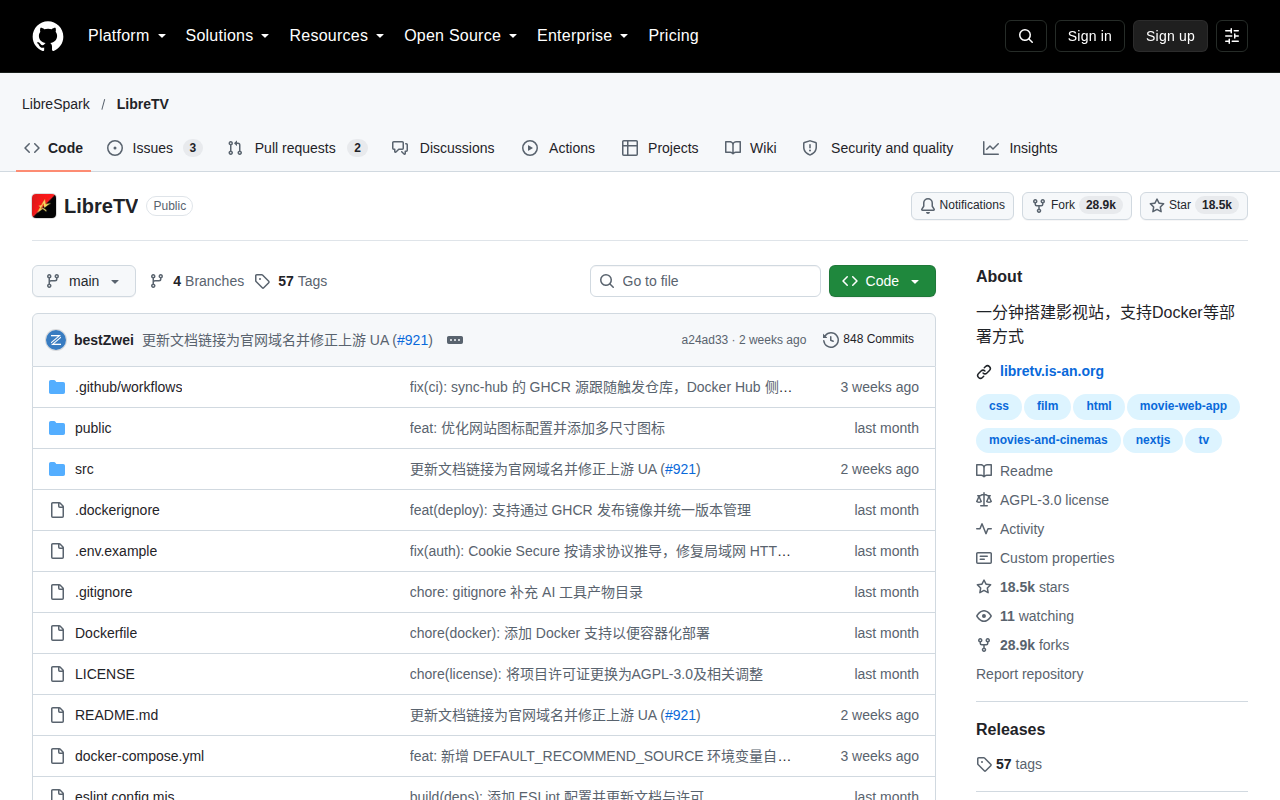Click the Sign up button
1280x800 pixels.
1170,36
